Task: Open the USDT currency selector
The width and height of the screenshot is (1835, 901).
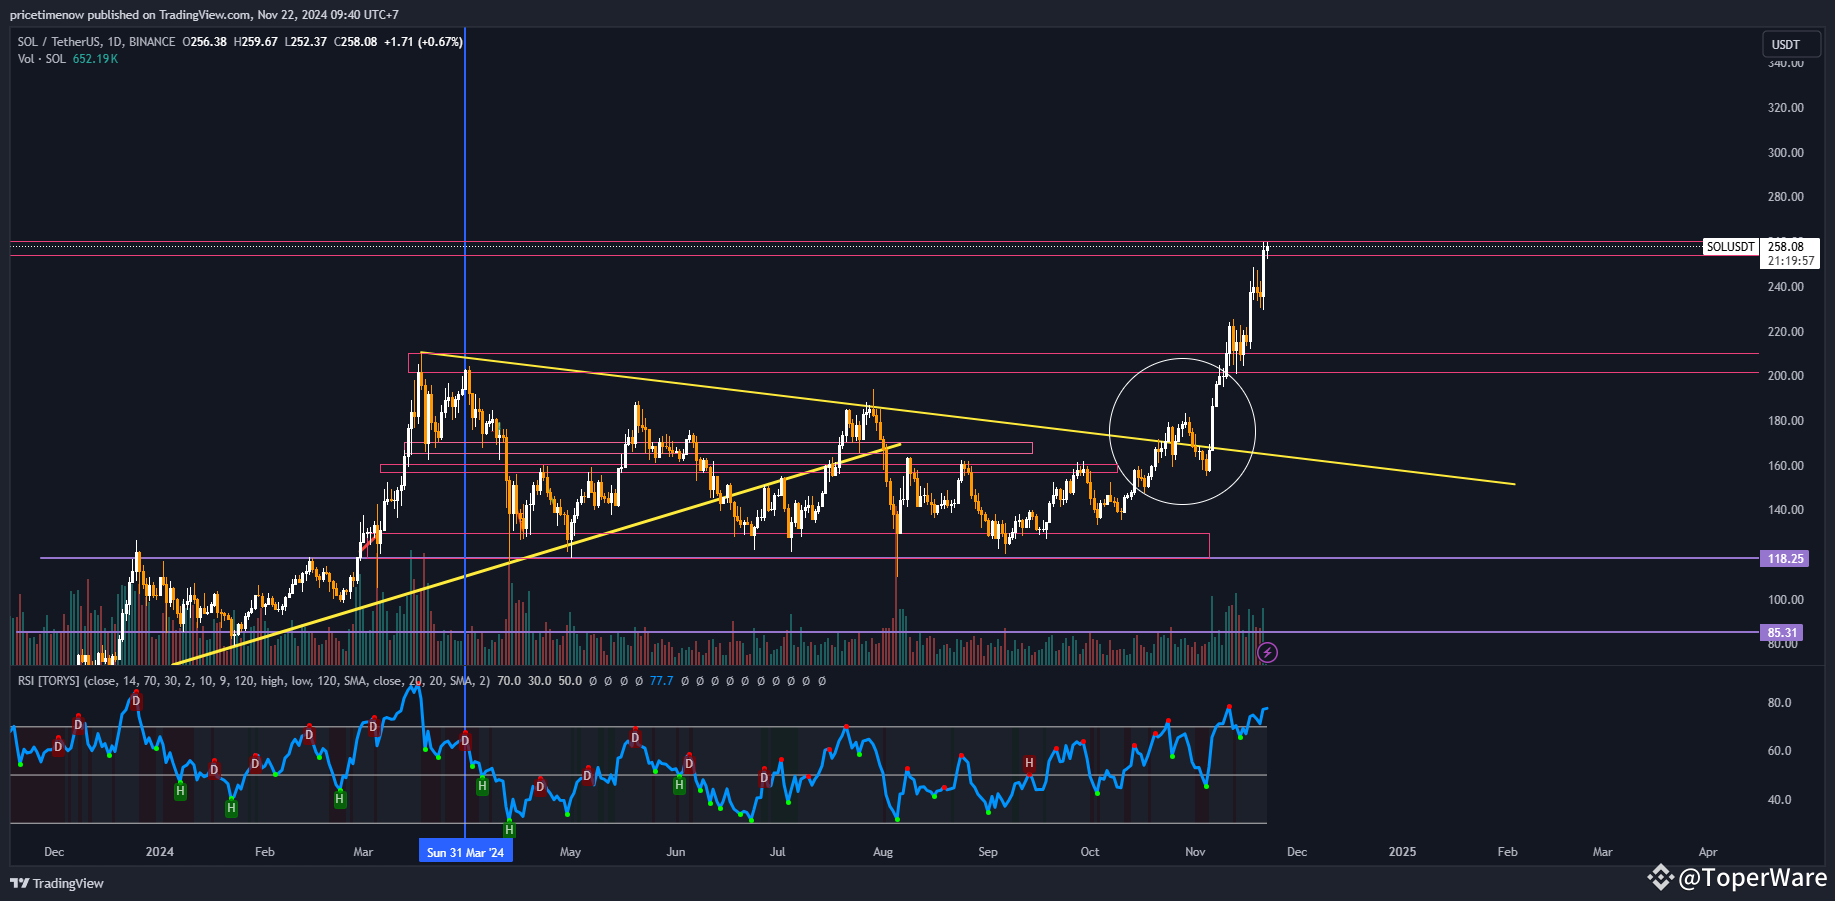Action: [x=1791, y=44]
